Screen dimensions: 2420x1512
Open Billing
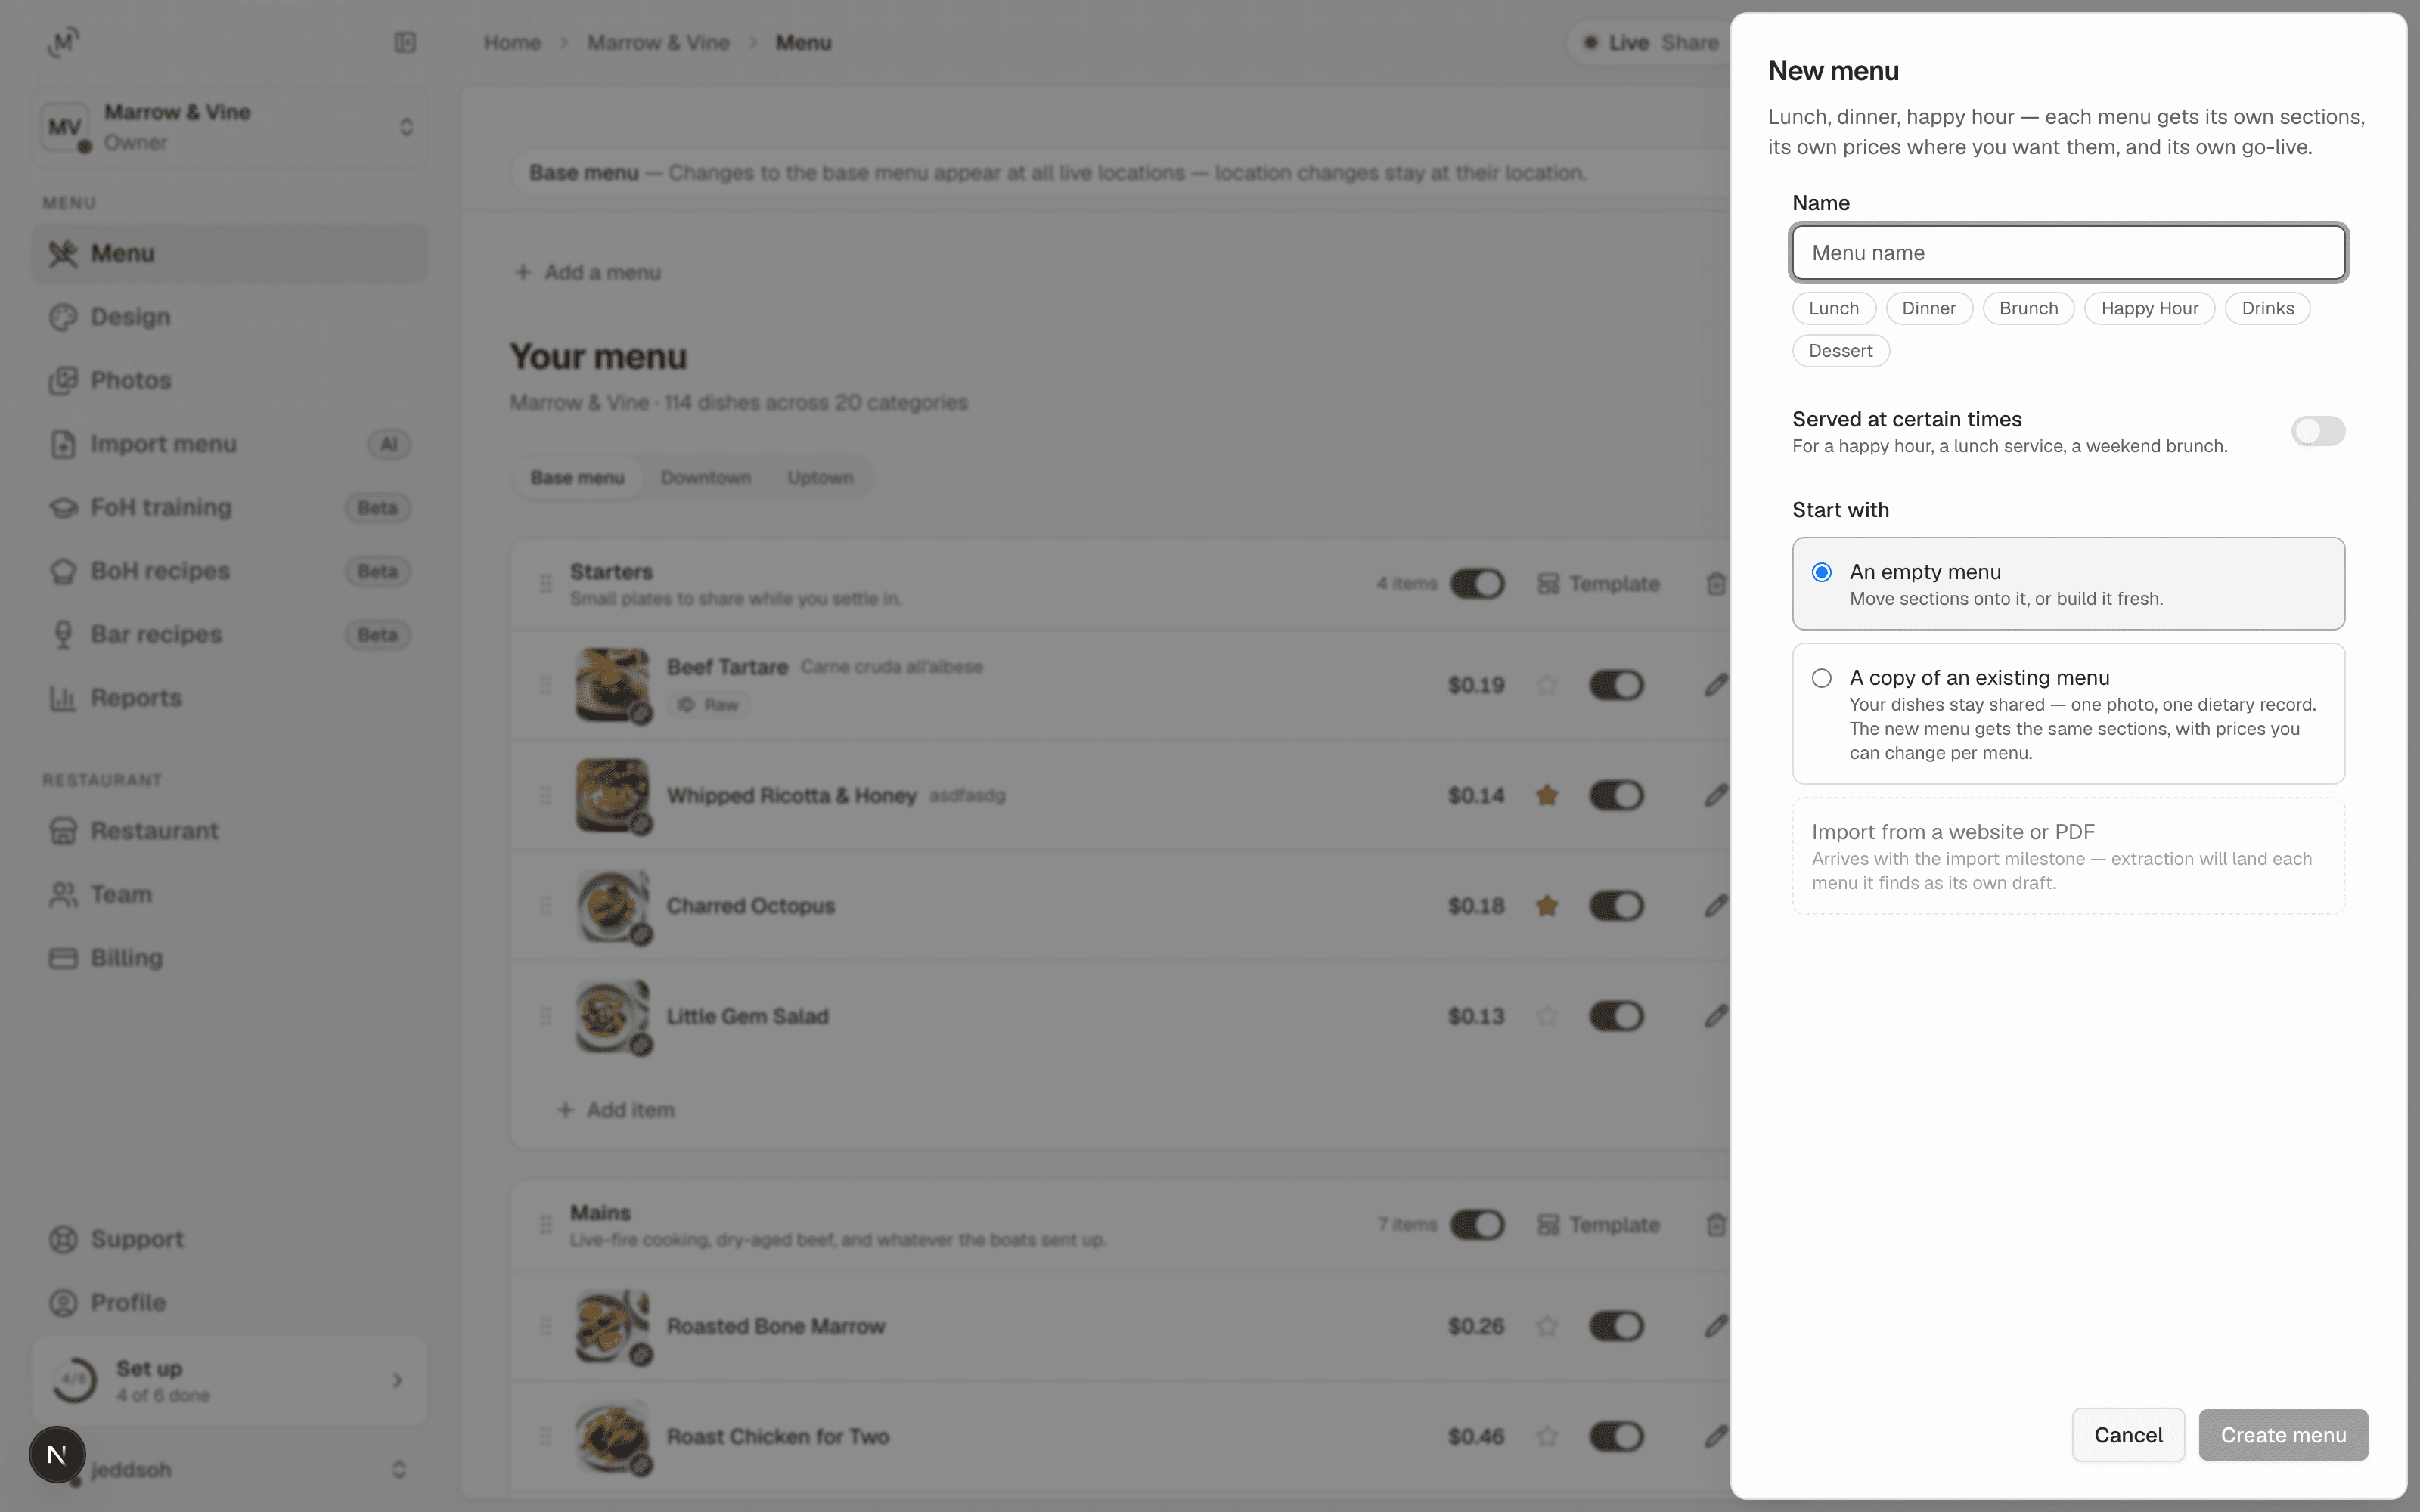click(230, 958)
